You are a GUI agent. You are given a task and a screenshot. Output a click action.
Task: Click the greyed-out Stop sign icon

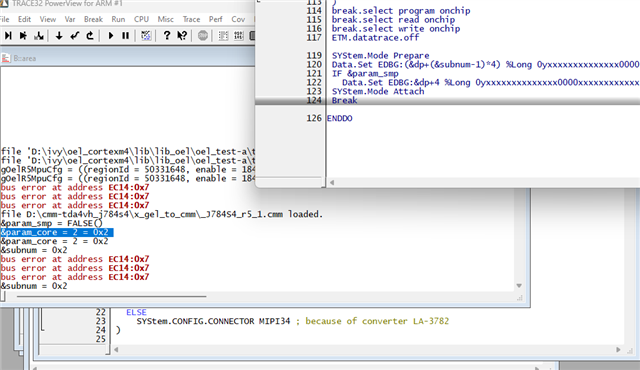(203, 36)
